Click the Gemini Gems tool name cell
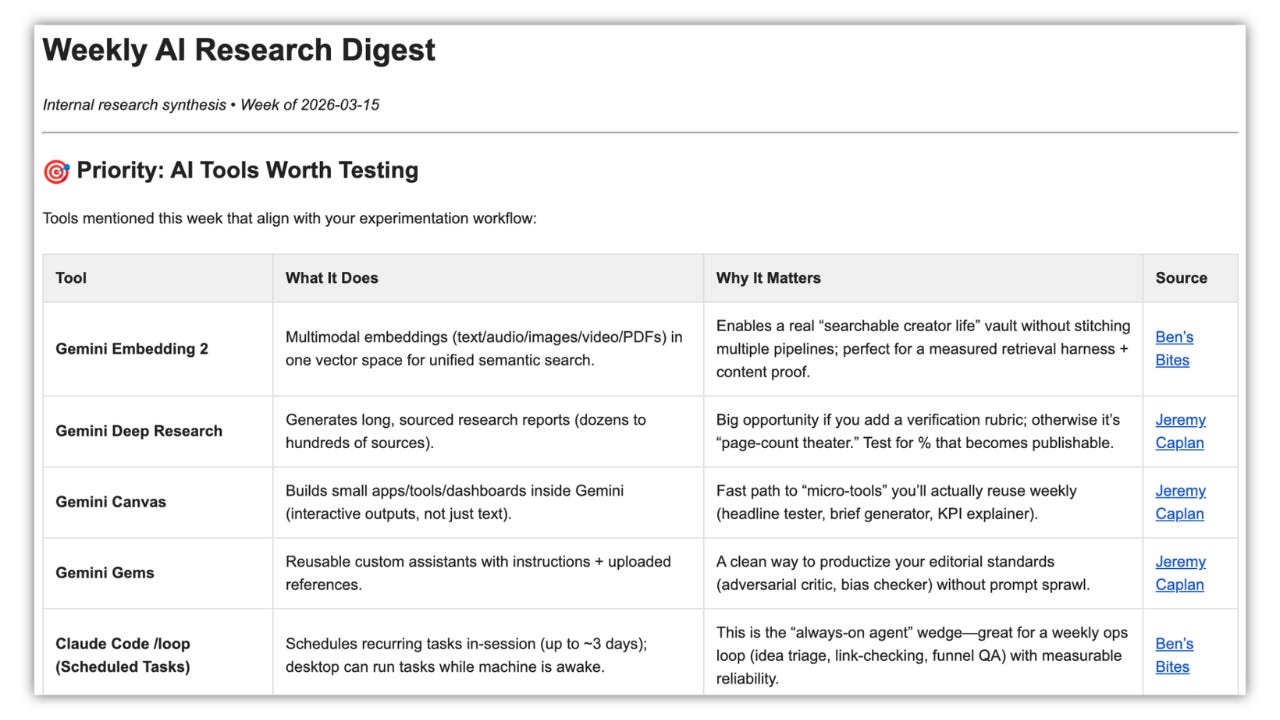This screenshot has width=1280, height=720. [x=158, y=573]
